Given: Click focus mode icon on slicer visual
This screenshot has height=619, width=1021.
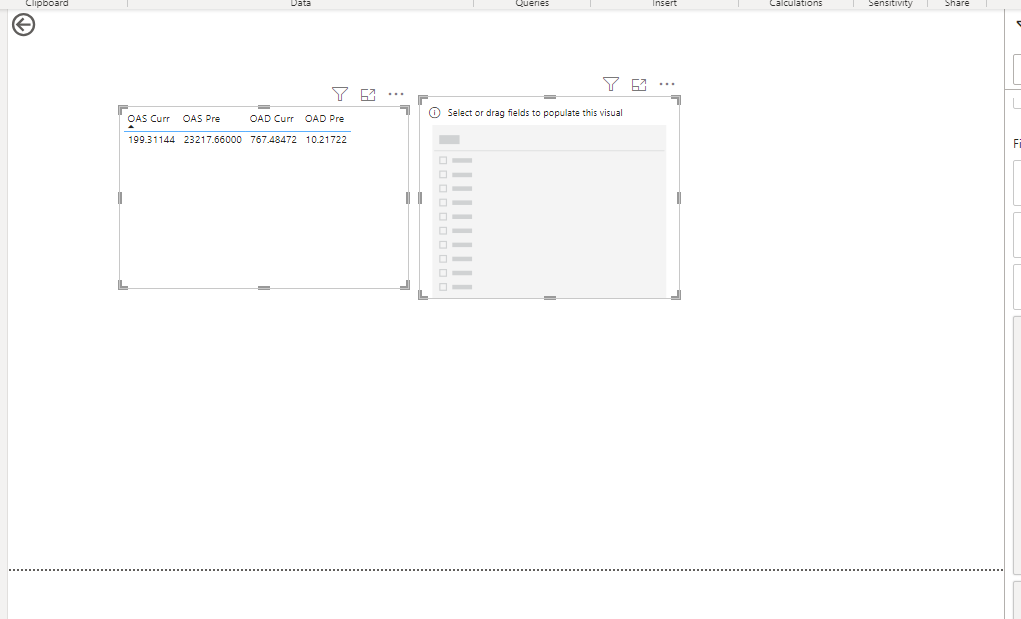Looking at the screenshot, I should click(639, 85).
